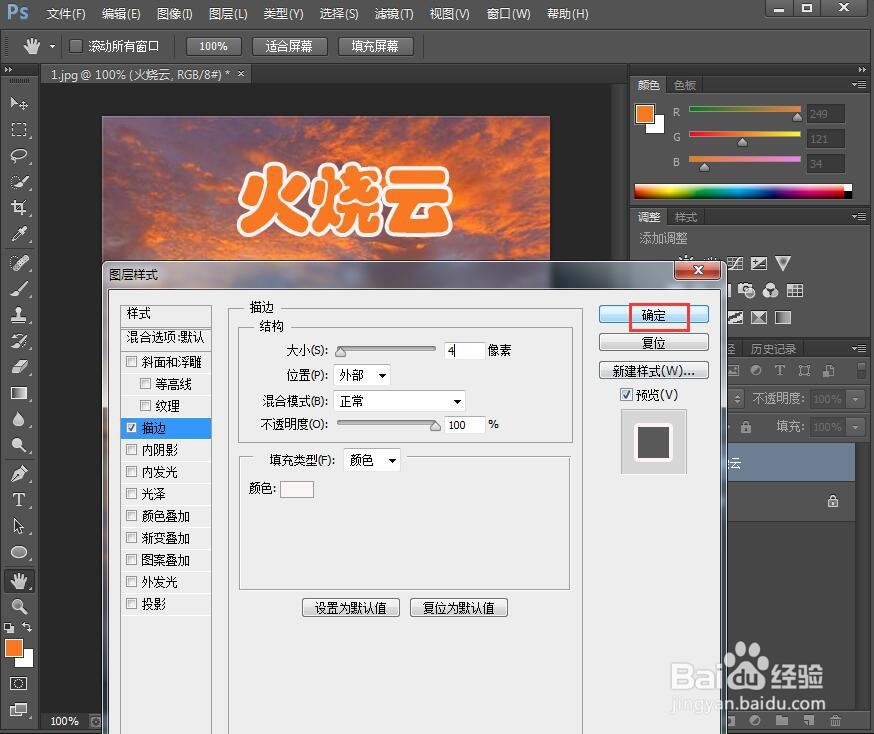Select the Clone Stamp tool
The height and width of the screenshot is (734, 874).
coord(19,314)
